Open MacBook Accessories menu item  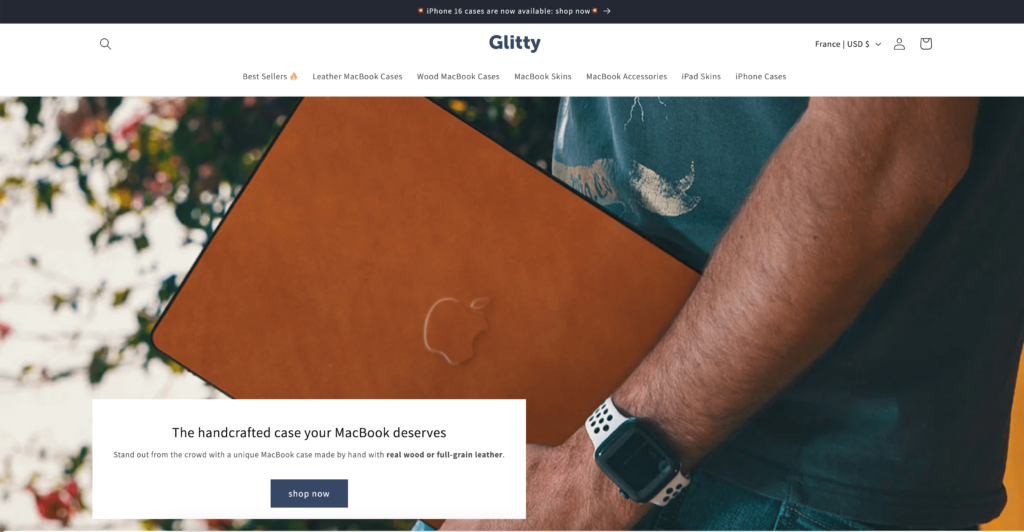click(626, 76)
